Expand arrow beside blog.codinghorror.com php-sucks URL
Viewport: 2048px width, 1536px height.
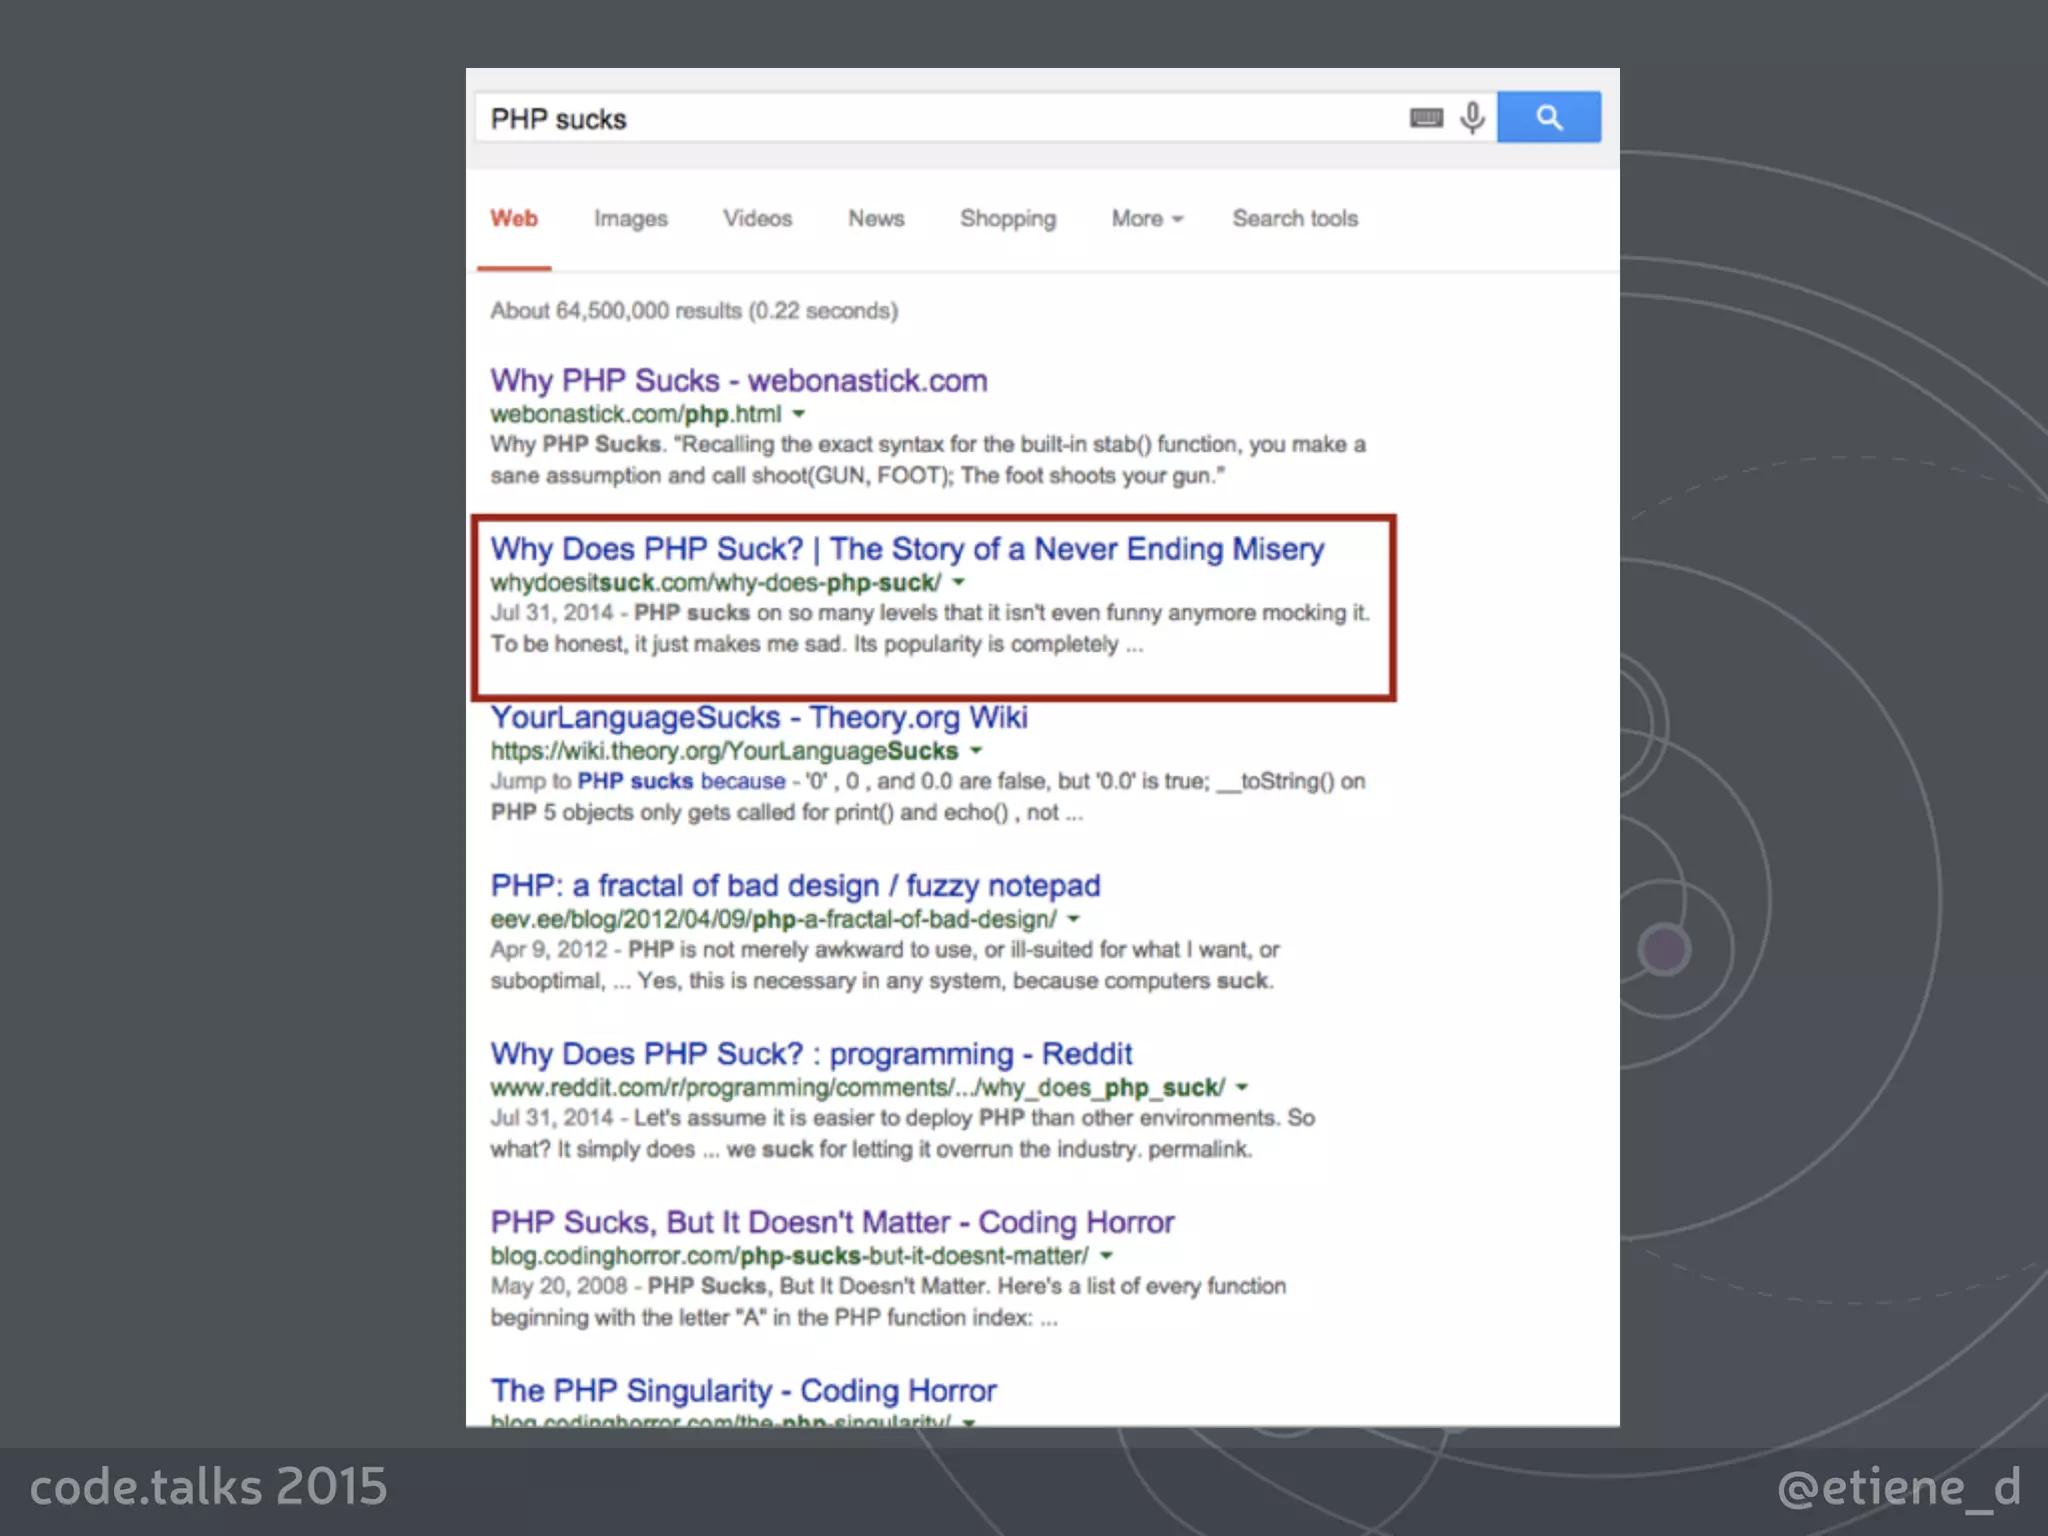[x=1106, y=1255]
